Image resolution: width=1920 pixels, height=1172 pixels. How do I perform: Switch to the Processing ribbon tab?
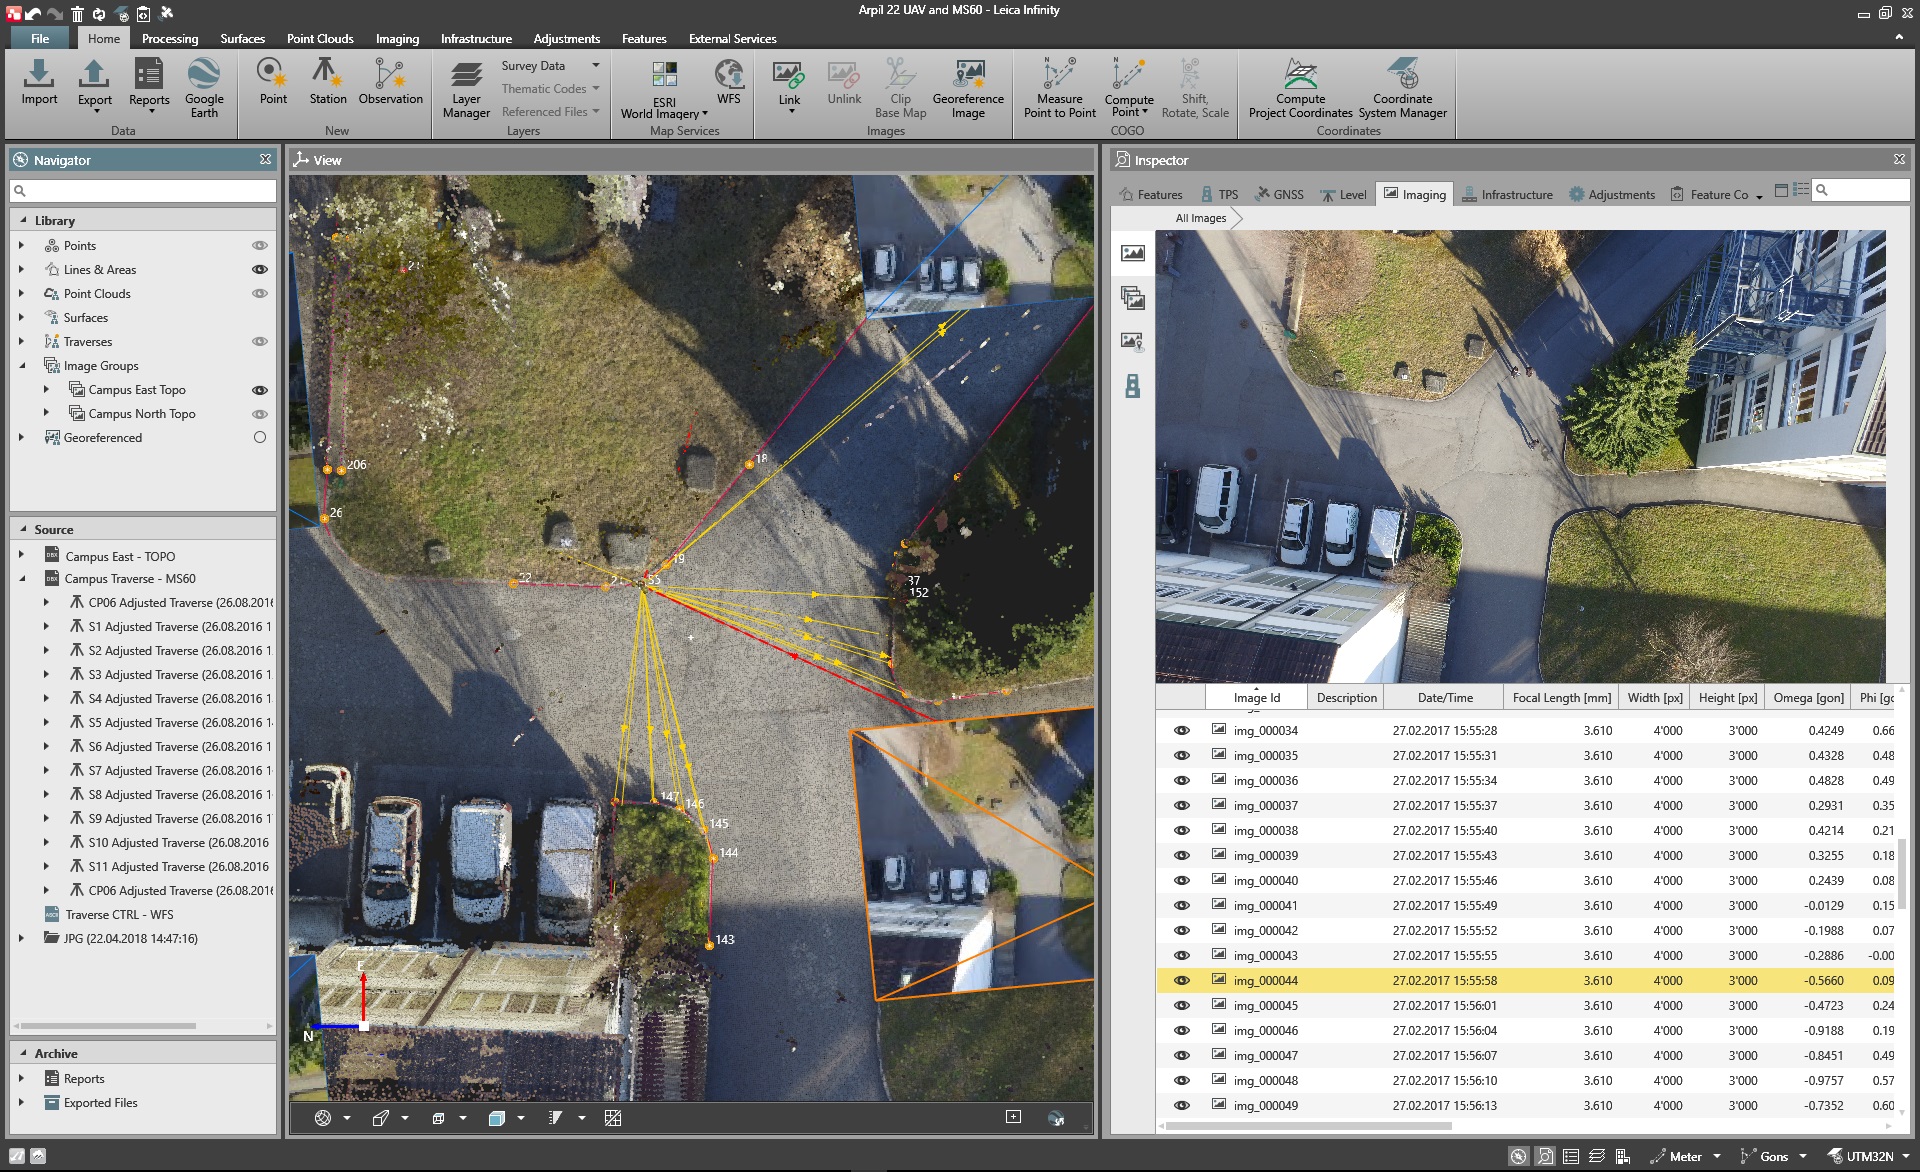click(x=170, y=39)
